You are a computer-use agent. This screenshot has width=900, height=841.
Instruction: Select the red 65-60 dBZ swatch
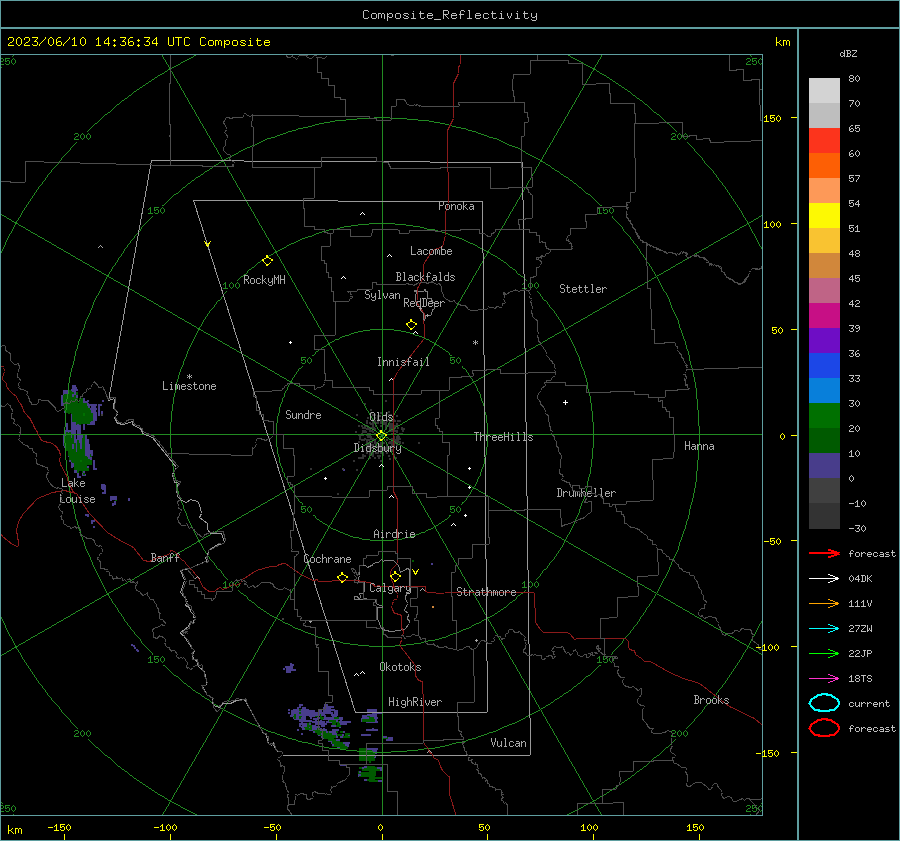824,141
